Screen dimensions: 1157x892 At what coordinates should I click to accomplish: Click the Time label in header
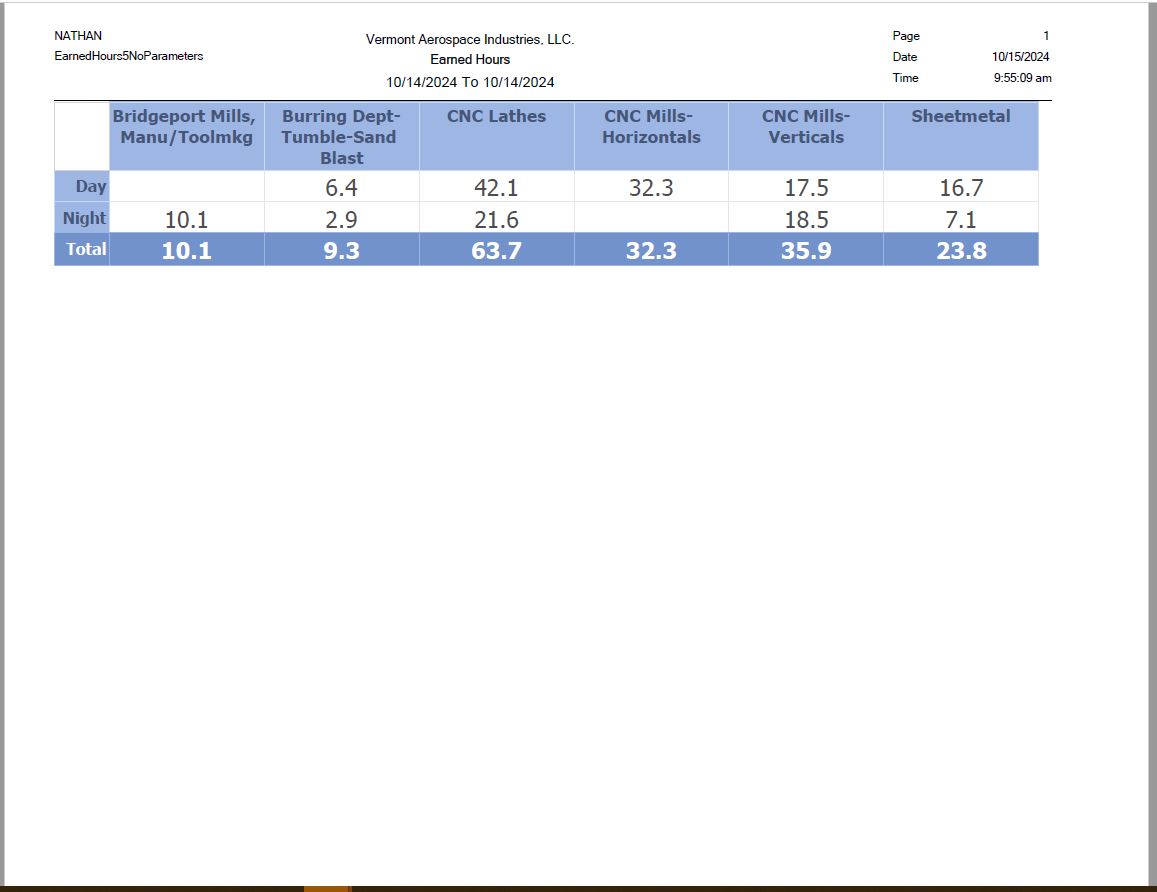tap(905, 77)
